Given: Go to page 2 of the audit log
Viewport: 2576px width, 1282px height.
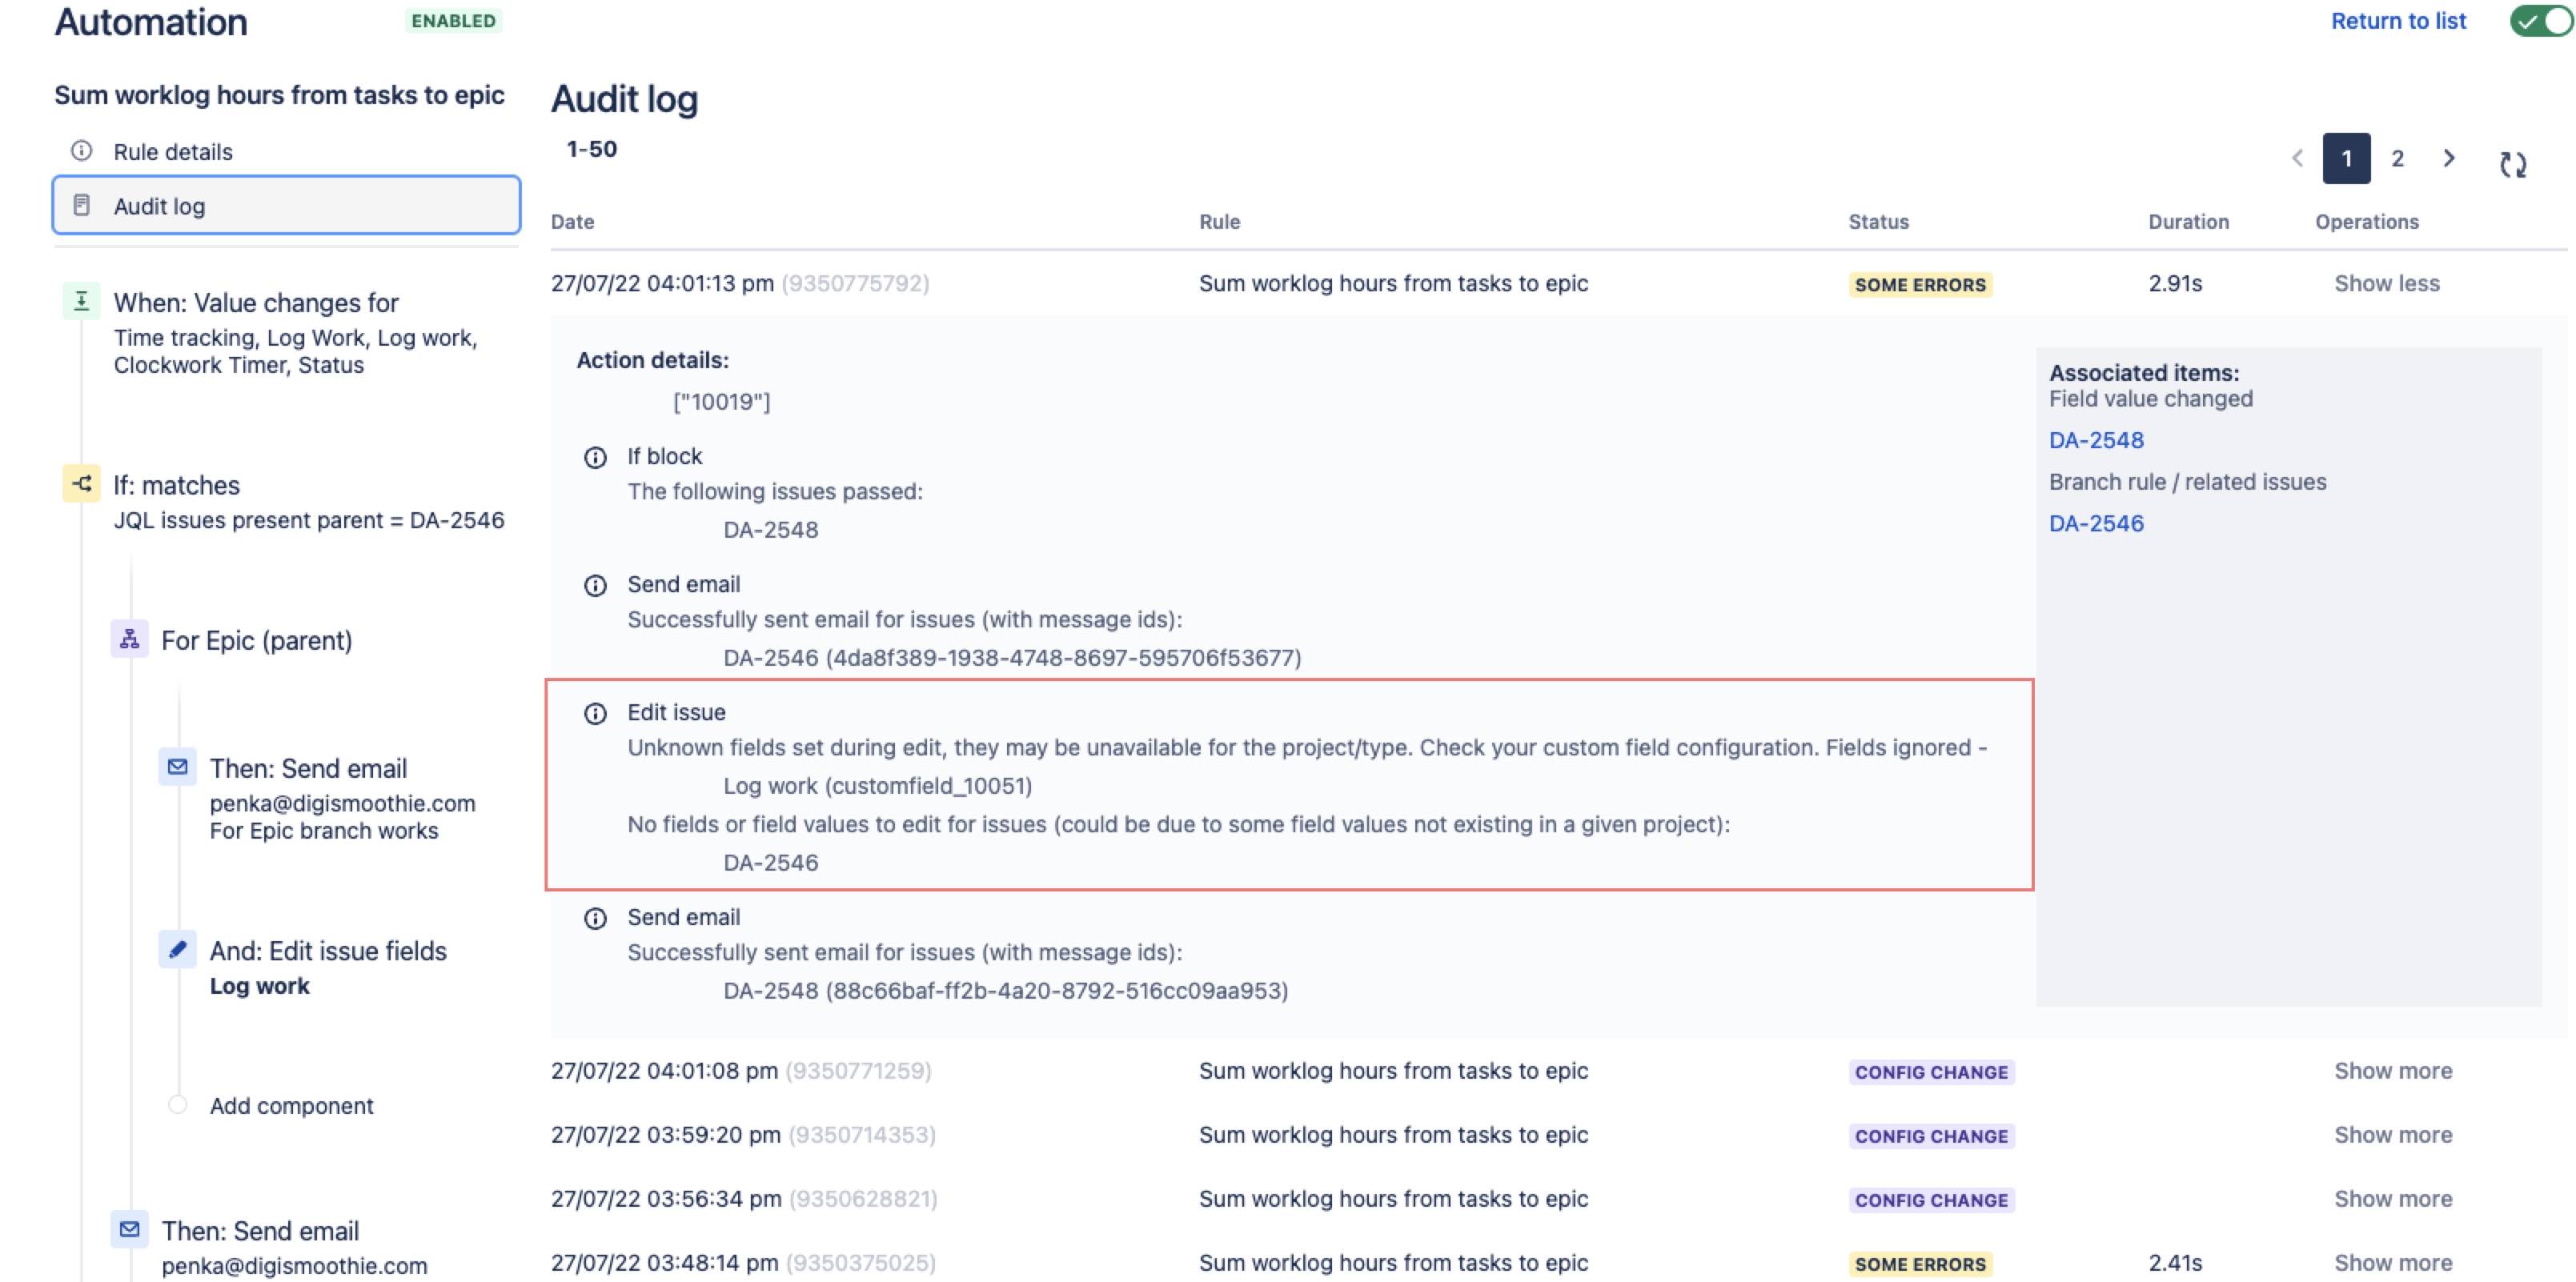Looking at the screenshot, I should (x=2397, y=158).
